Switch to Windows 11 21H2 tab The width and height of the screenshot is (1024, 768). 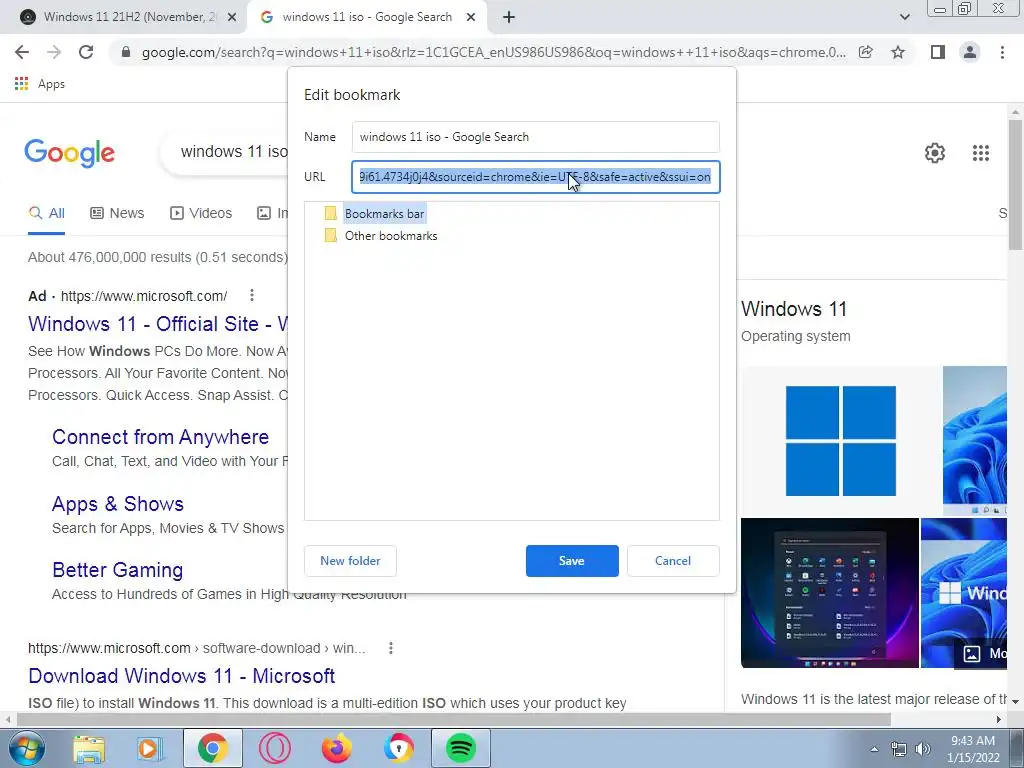(x=123, y=17)
